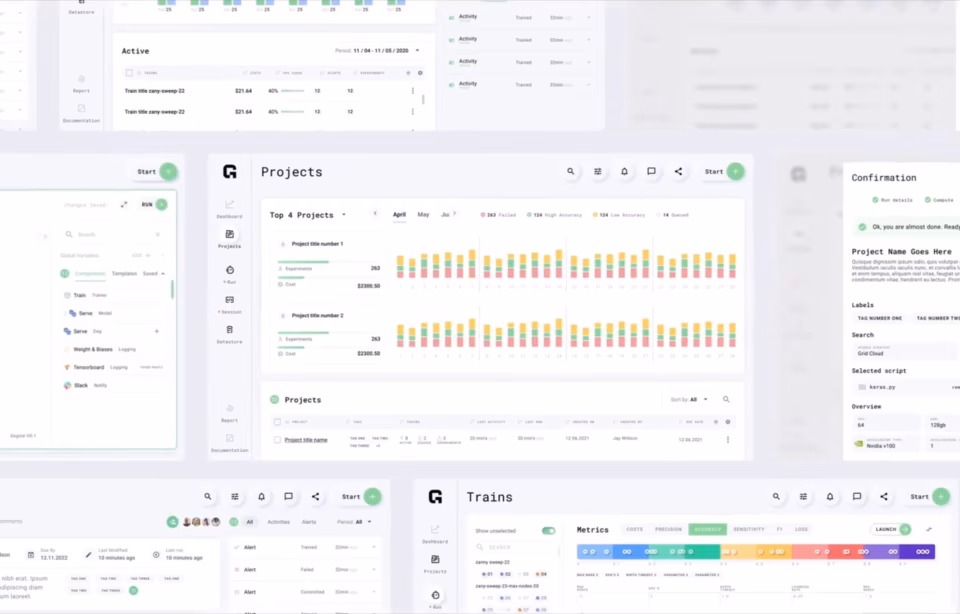Screen dimensions: 960x614
Task: Select Activities filter in bottom-left panel
Action: (x=279, y=522)
